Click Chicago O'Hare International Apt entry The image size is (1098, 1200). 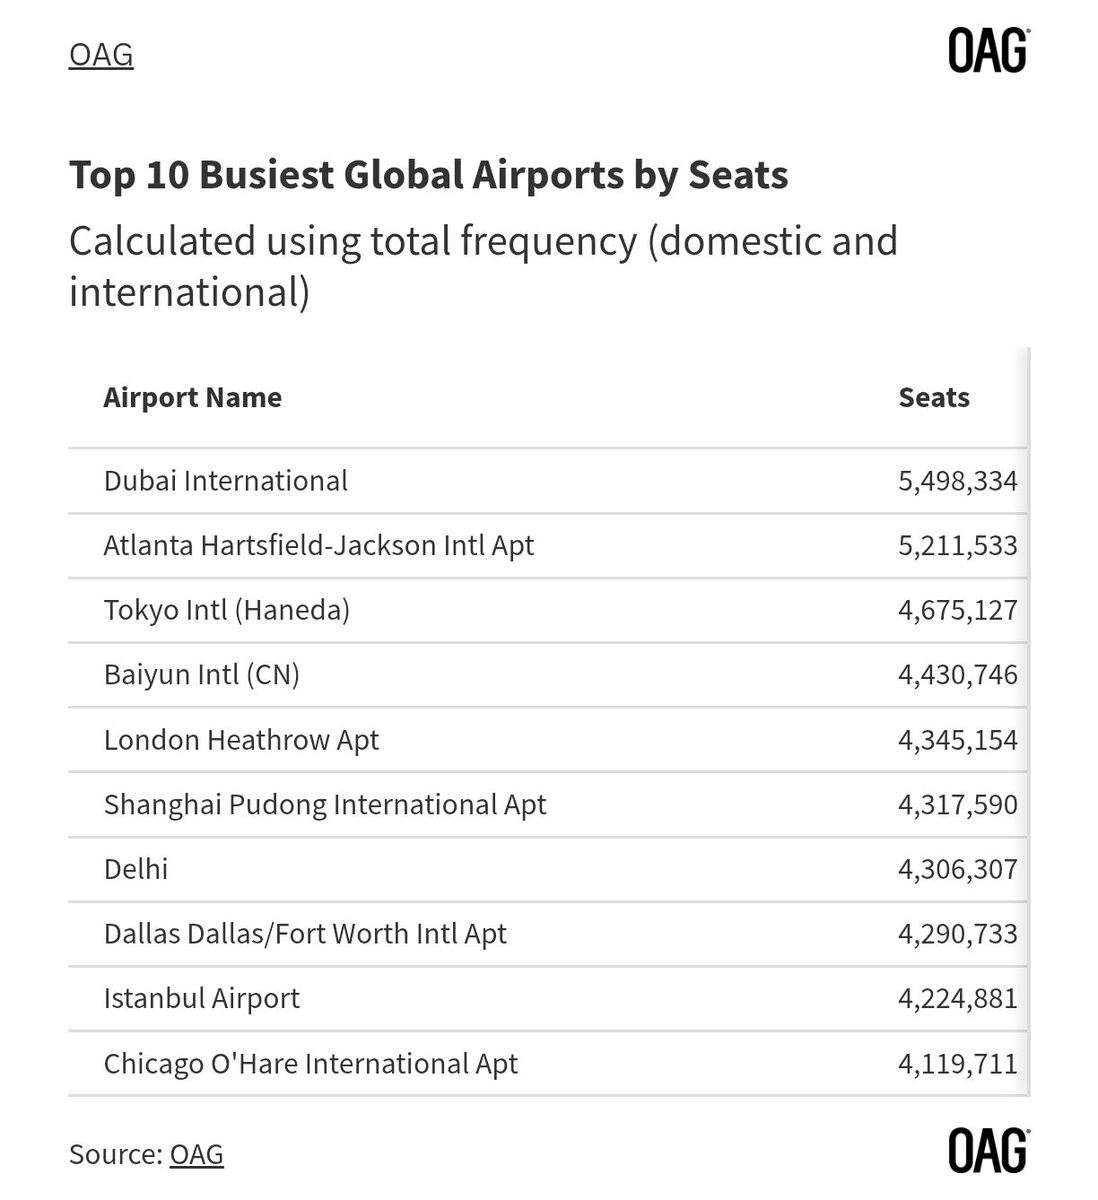311,1064
